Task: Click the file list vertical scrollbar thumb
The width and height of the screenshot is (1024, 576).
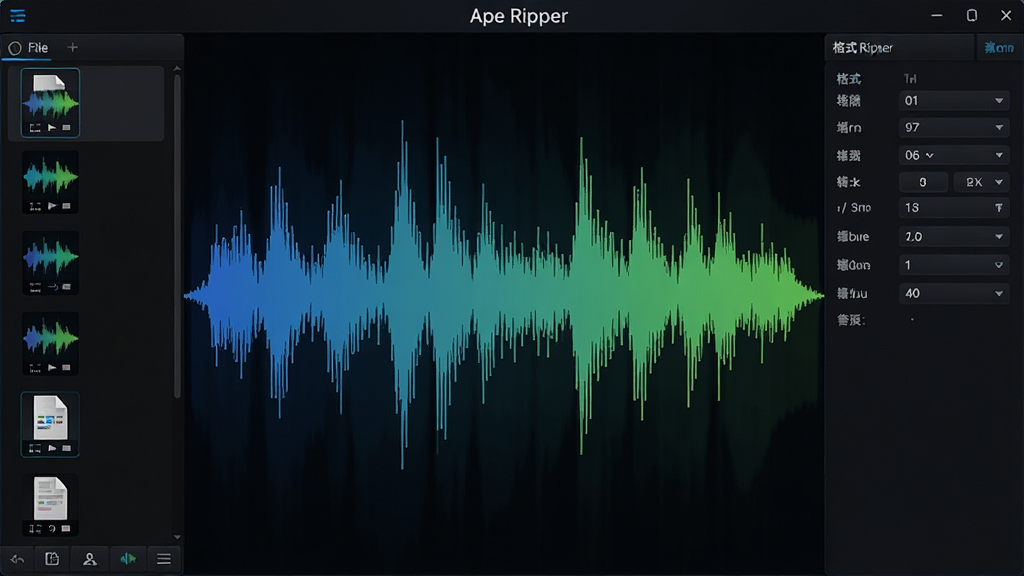Action: [177, 236]
